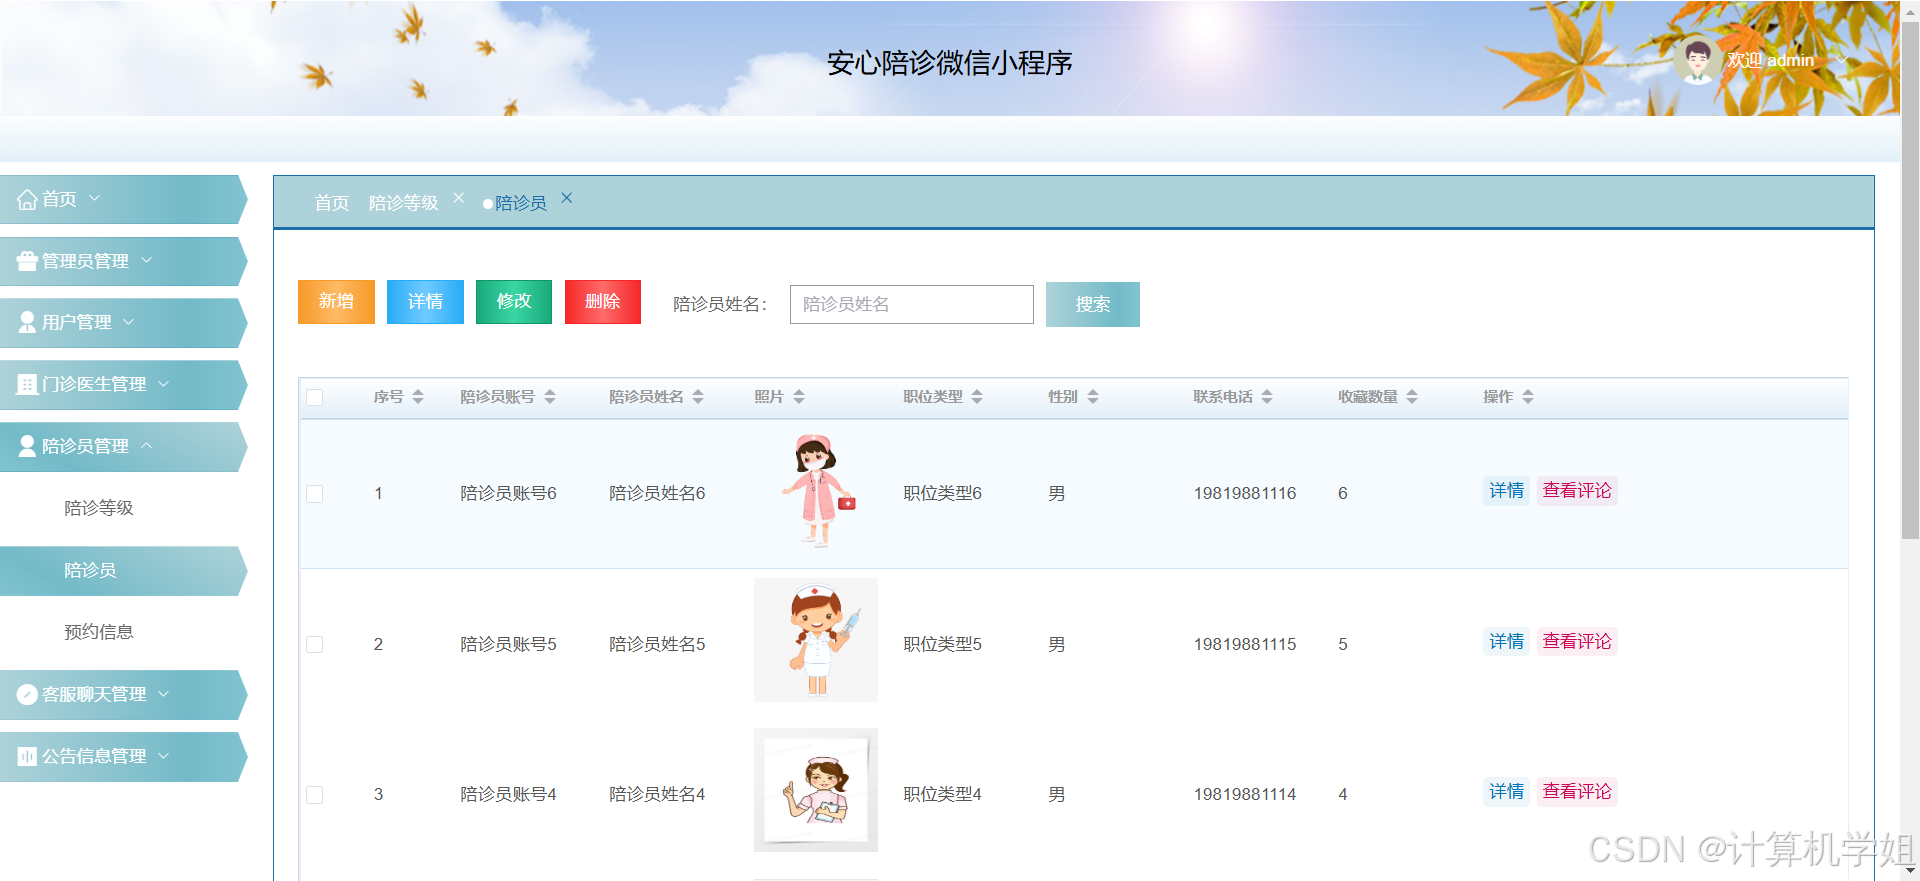Click the chart icon beside 公告信息管理
The width and height of the screenshot is (1920, 881).
[27, 756]
